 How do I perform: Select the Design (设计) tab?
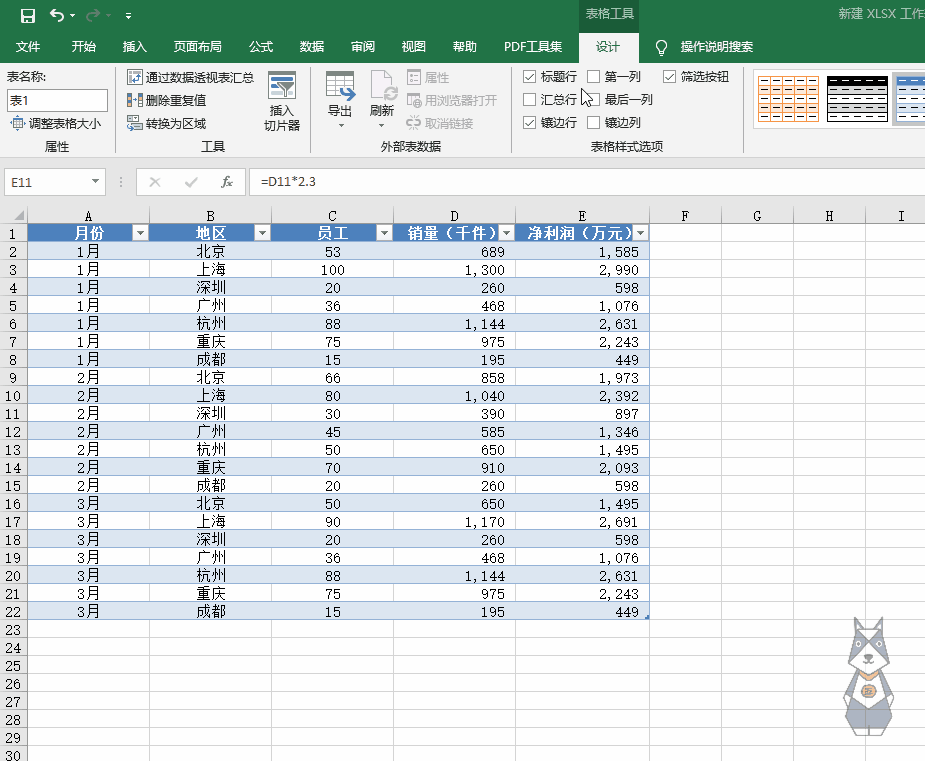pyautogui.click(x=608, y=47)
